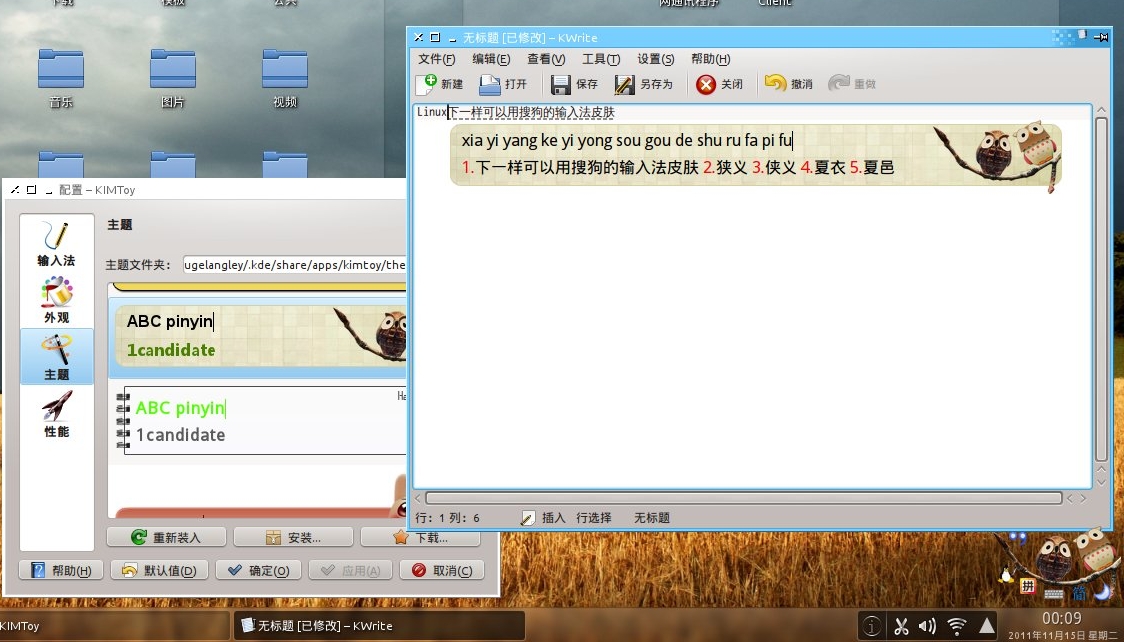Choose 另存为 to save as
This screenshot has width=1124, height=642.
point(644,84)
